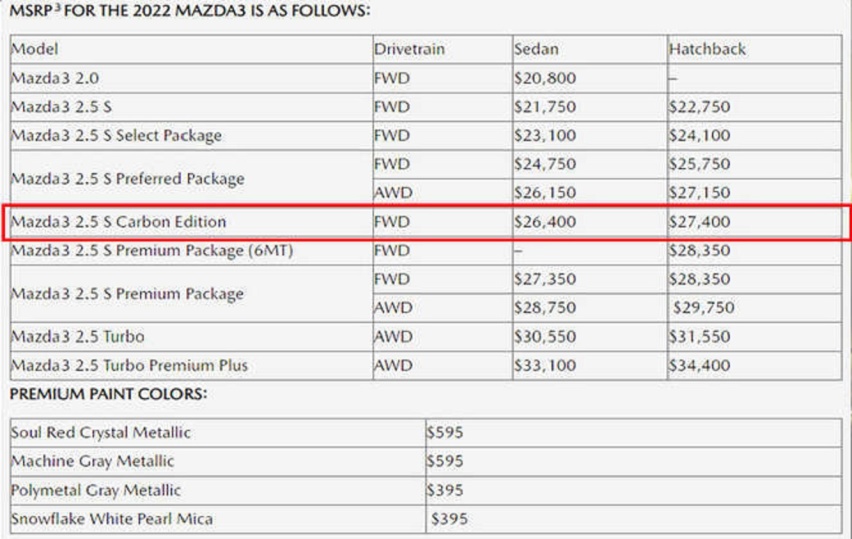
Task: Click Mazda3 2.5 S Premium Package (6MT)
Action: 152,250
